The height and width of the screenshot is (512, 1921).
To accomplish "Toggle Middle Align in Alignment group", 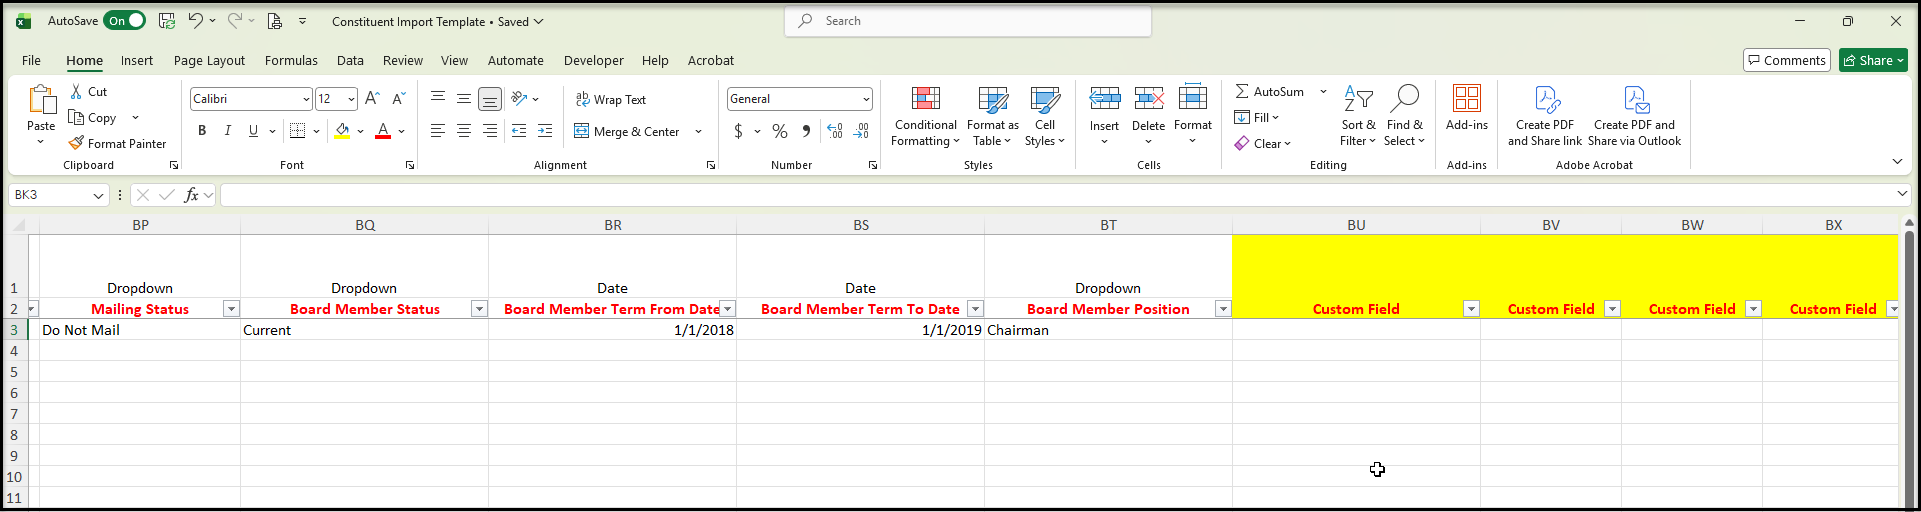I will tap(464, 98).
